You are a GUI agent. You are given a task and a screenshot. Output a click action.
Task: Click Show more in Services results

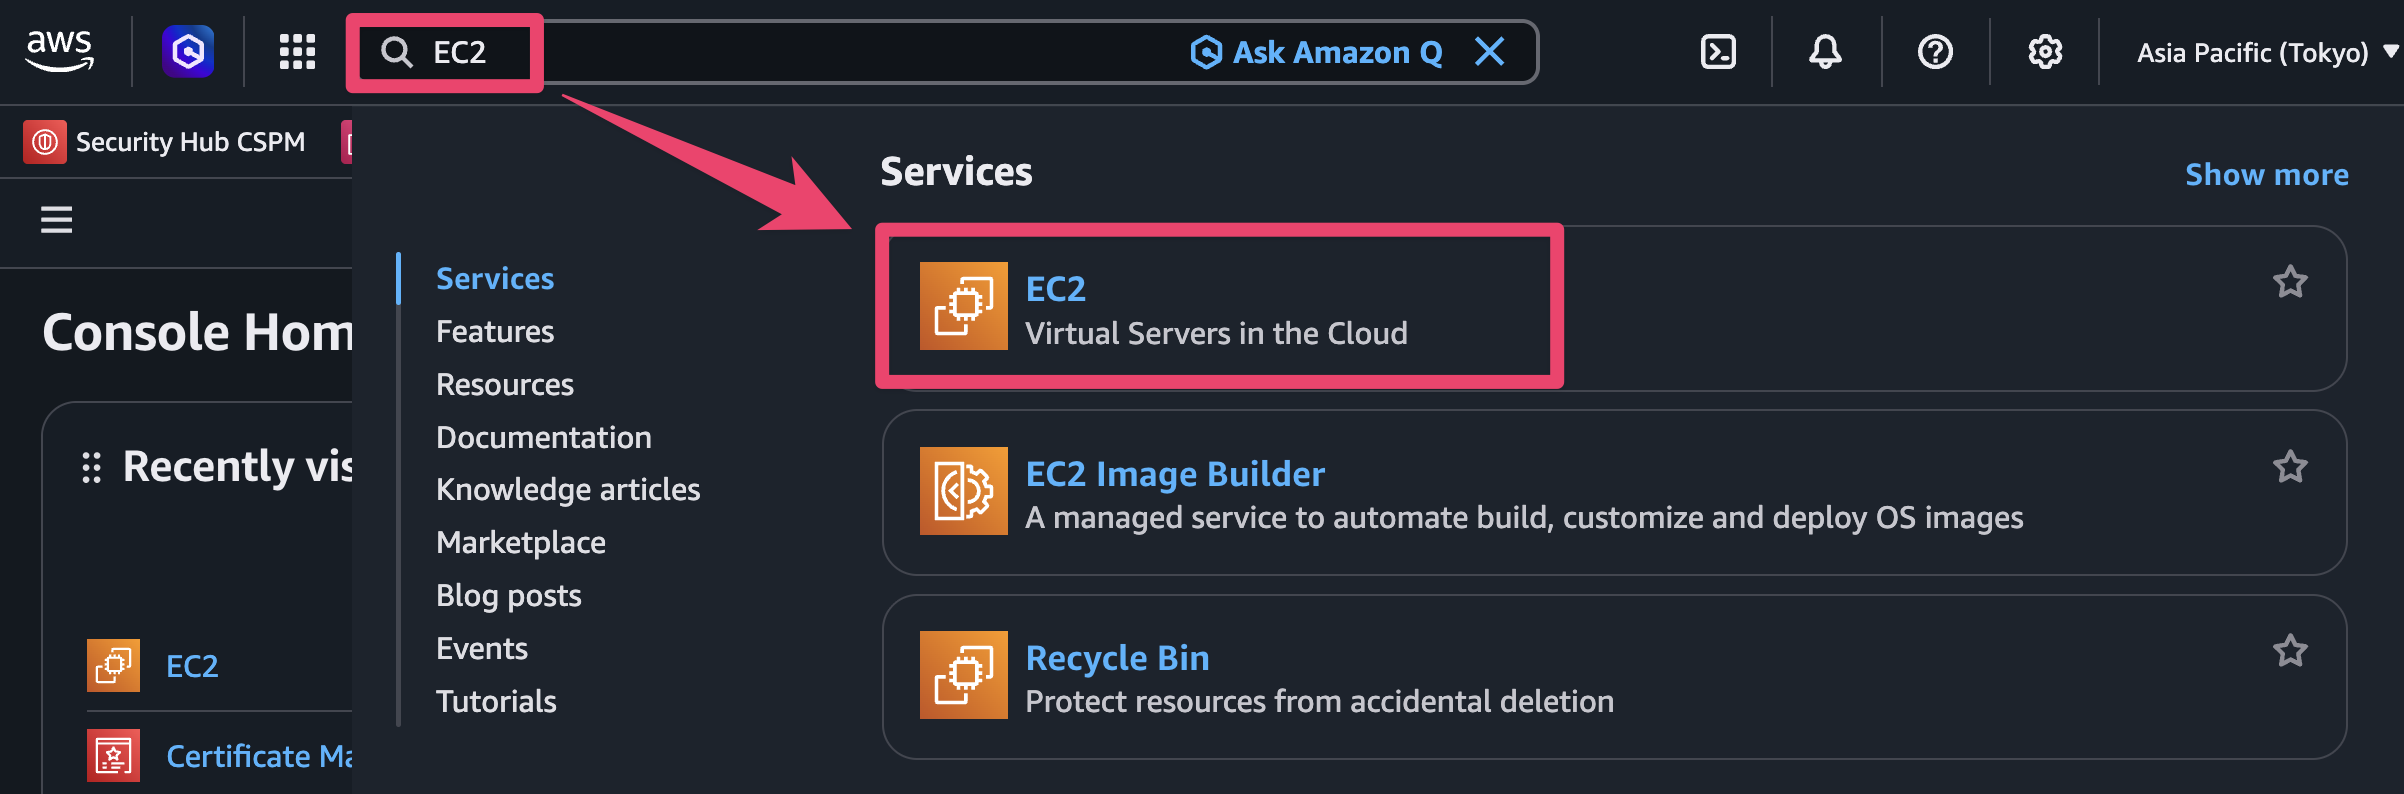pyautogui.click(x=2266, y=174)
